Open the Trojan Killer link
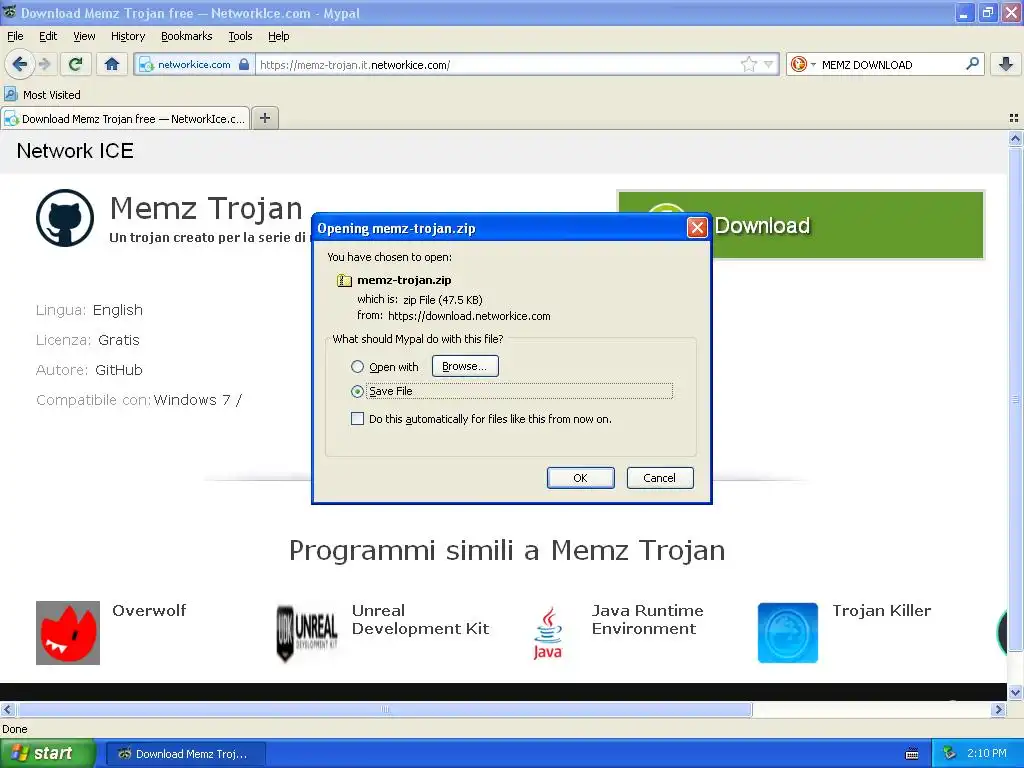Image resolution: width=1024 pixels, height=768 pixels. [x=881, y=611]
